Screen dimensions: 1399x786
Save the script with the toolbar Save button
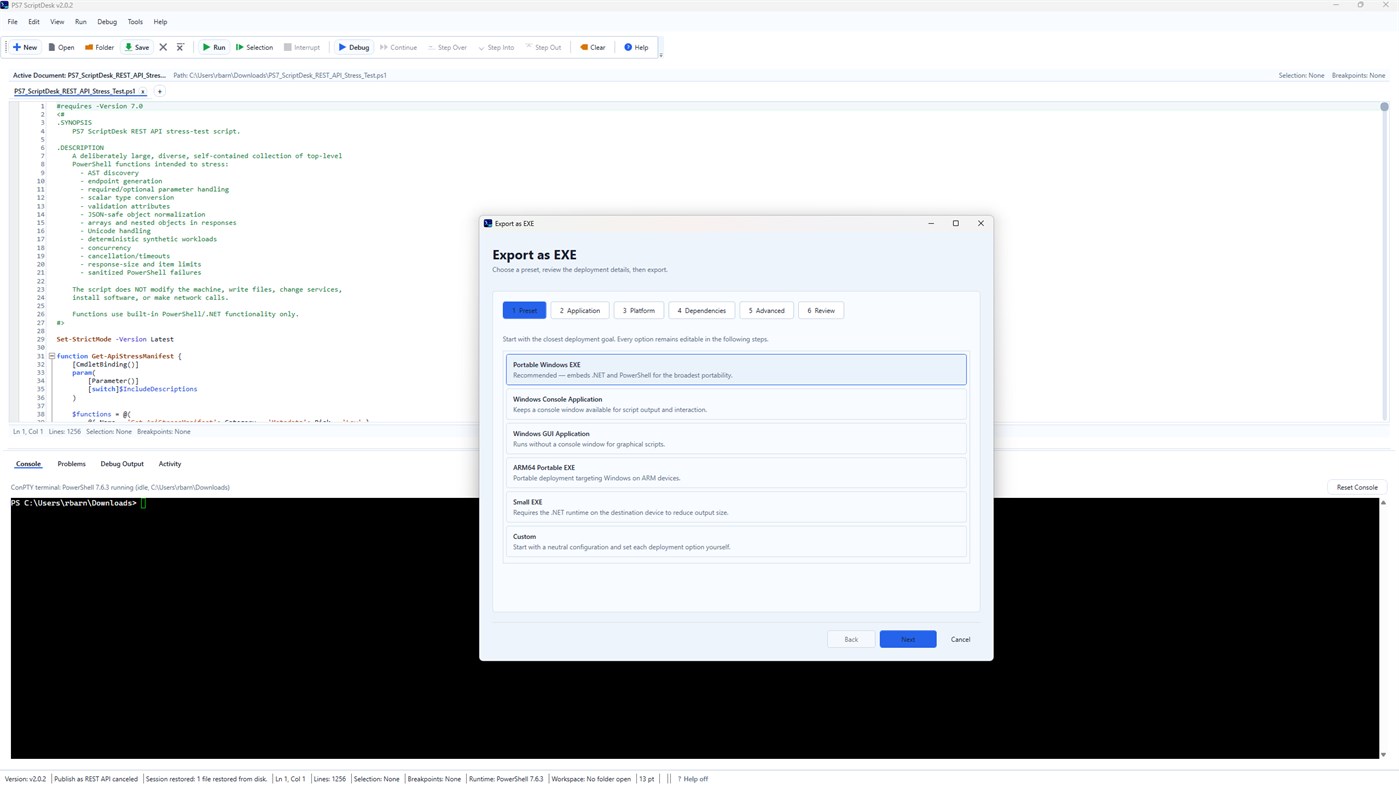tap(137, 47)
